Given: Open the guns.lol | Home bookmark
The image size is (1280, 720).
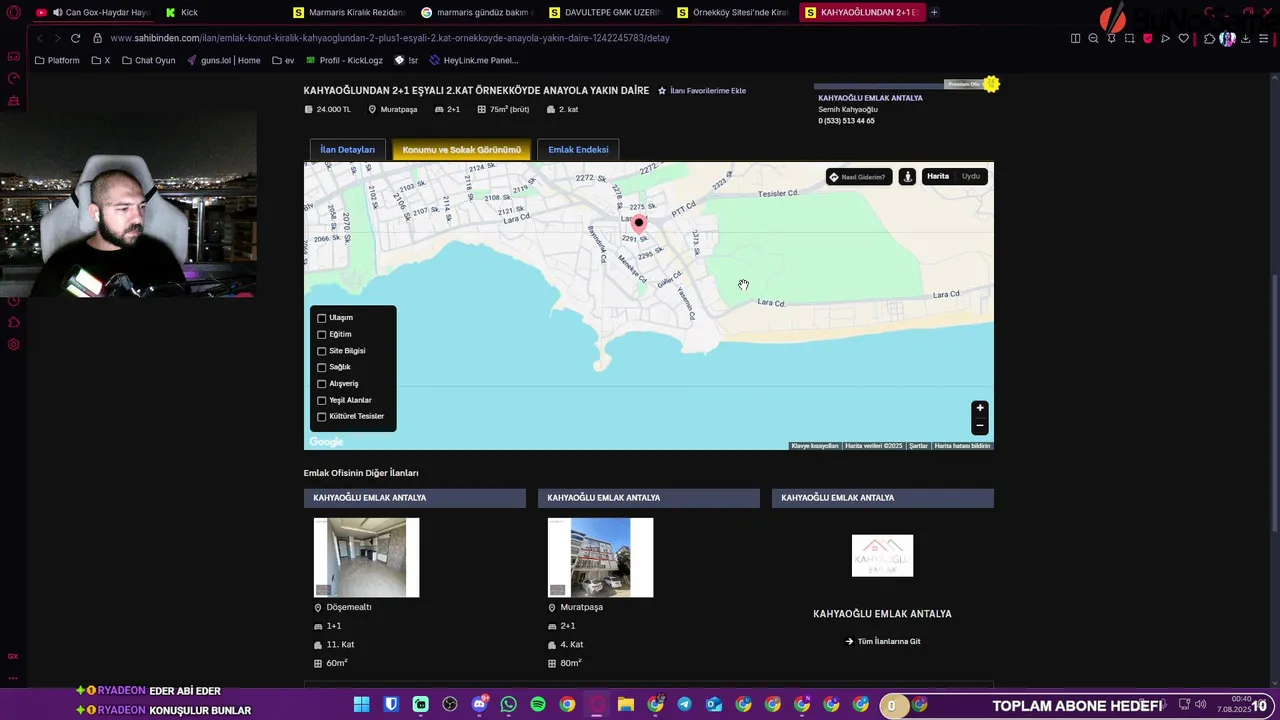Looking at the screenshot, I should click(223, 60).
